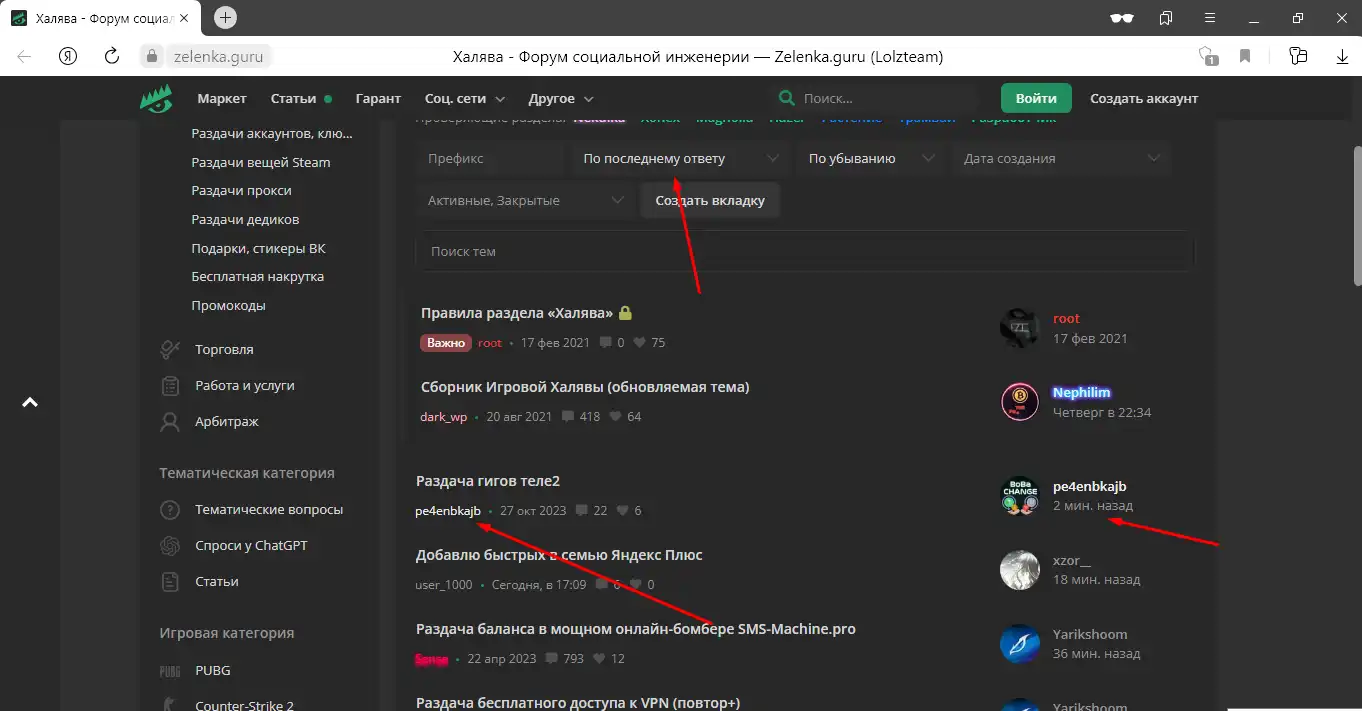This screenshot has width=1362, height=711.
Task: Click the Yandex home button
Action: click(68, 56)
